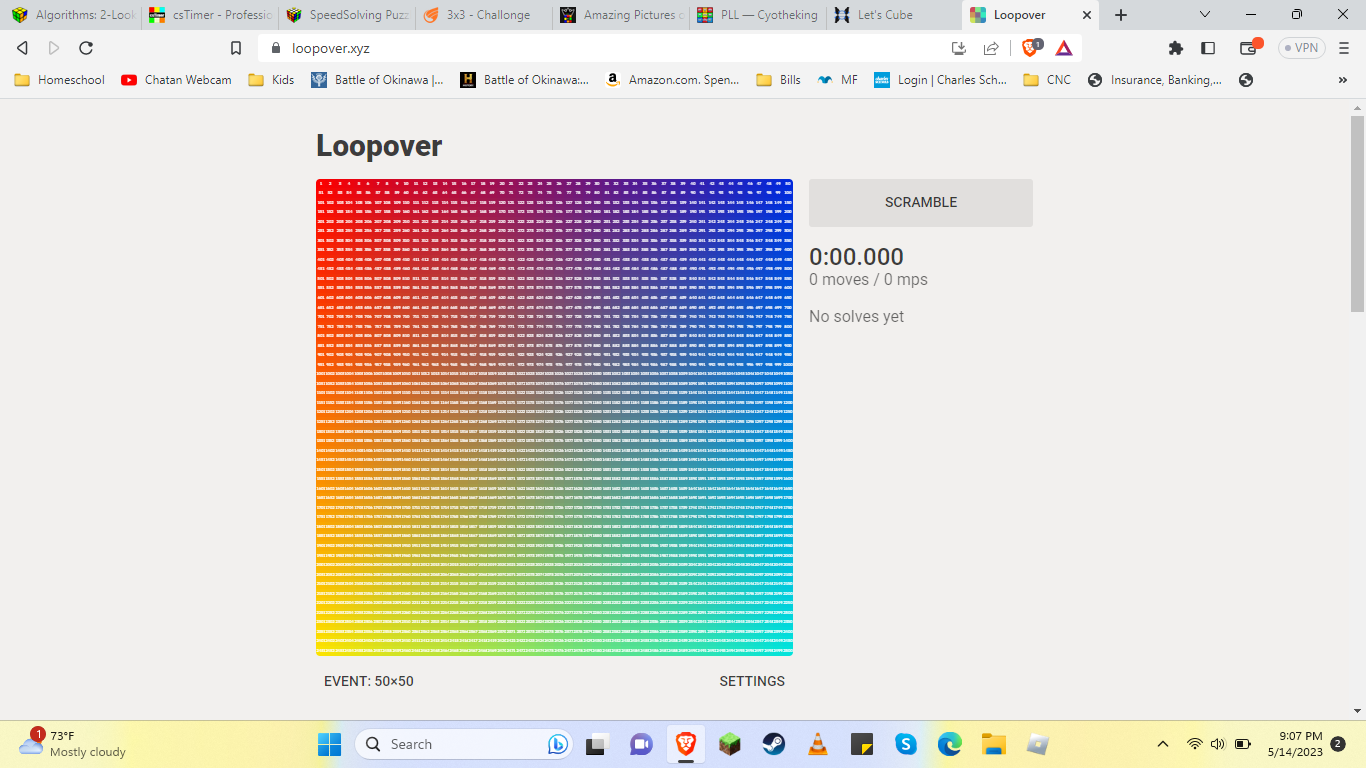1366x768 pixels.
Task: Click the share page icon in address bar
Action: 991,48
